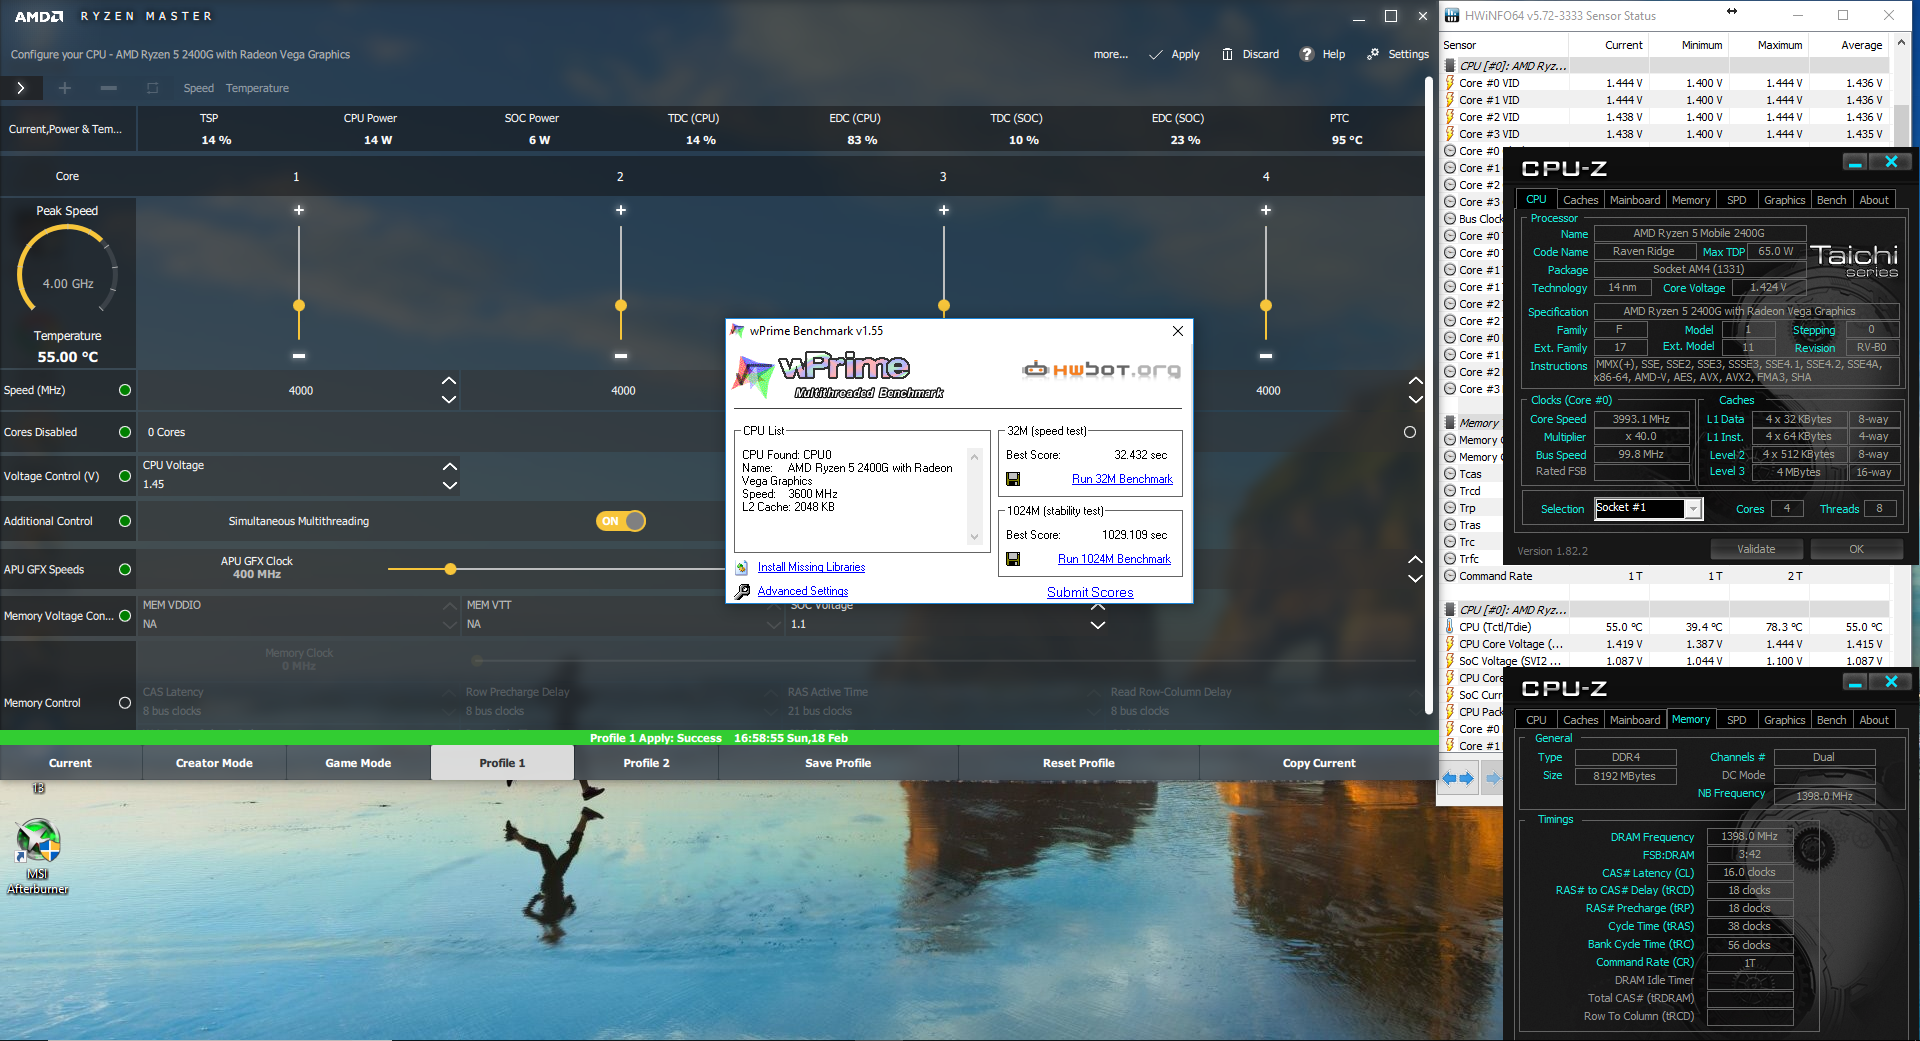
Task: Open SPD tab in lower CPU-Z window
Action: (x=1737, y=720)
